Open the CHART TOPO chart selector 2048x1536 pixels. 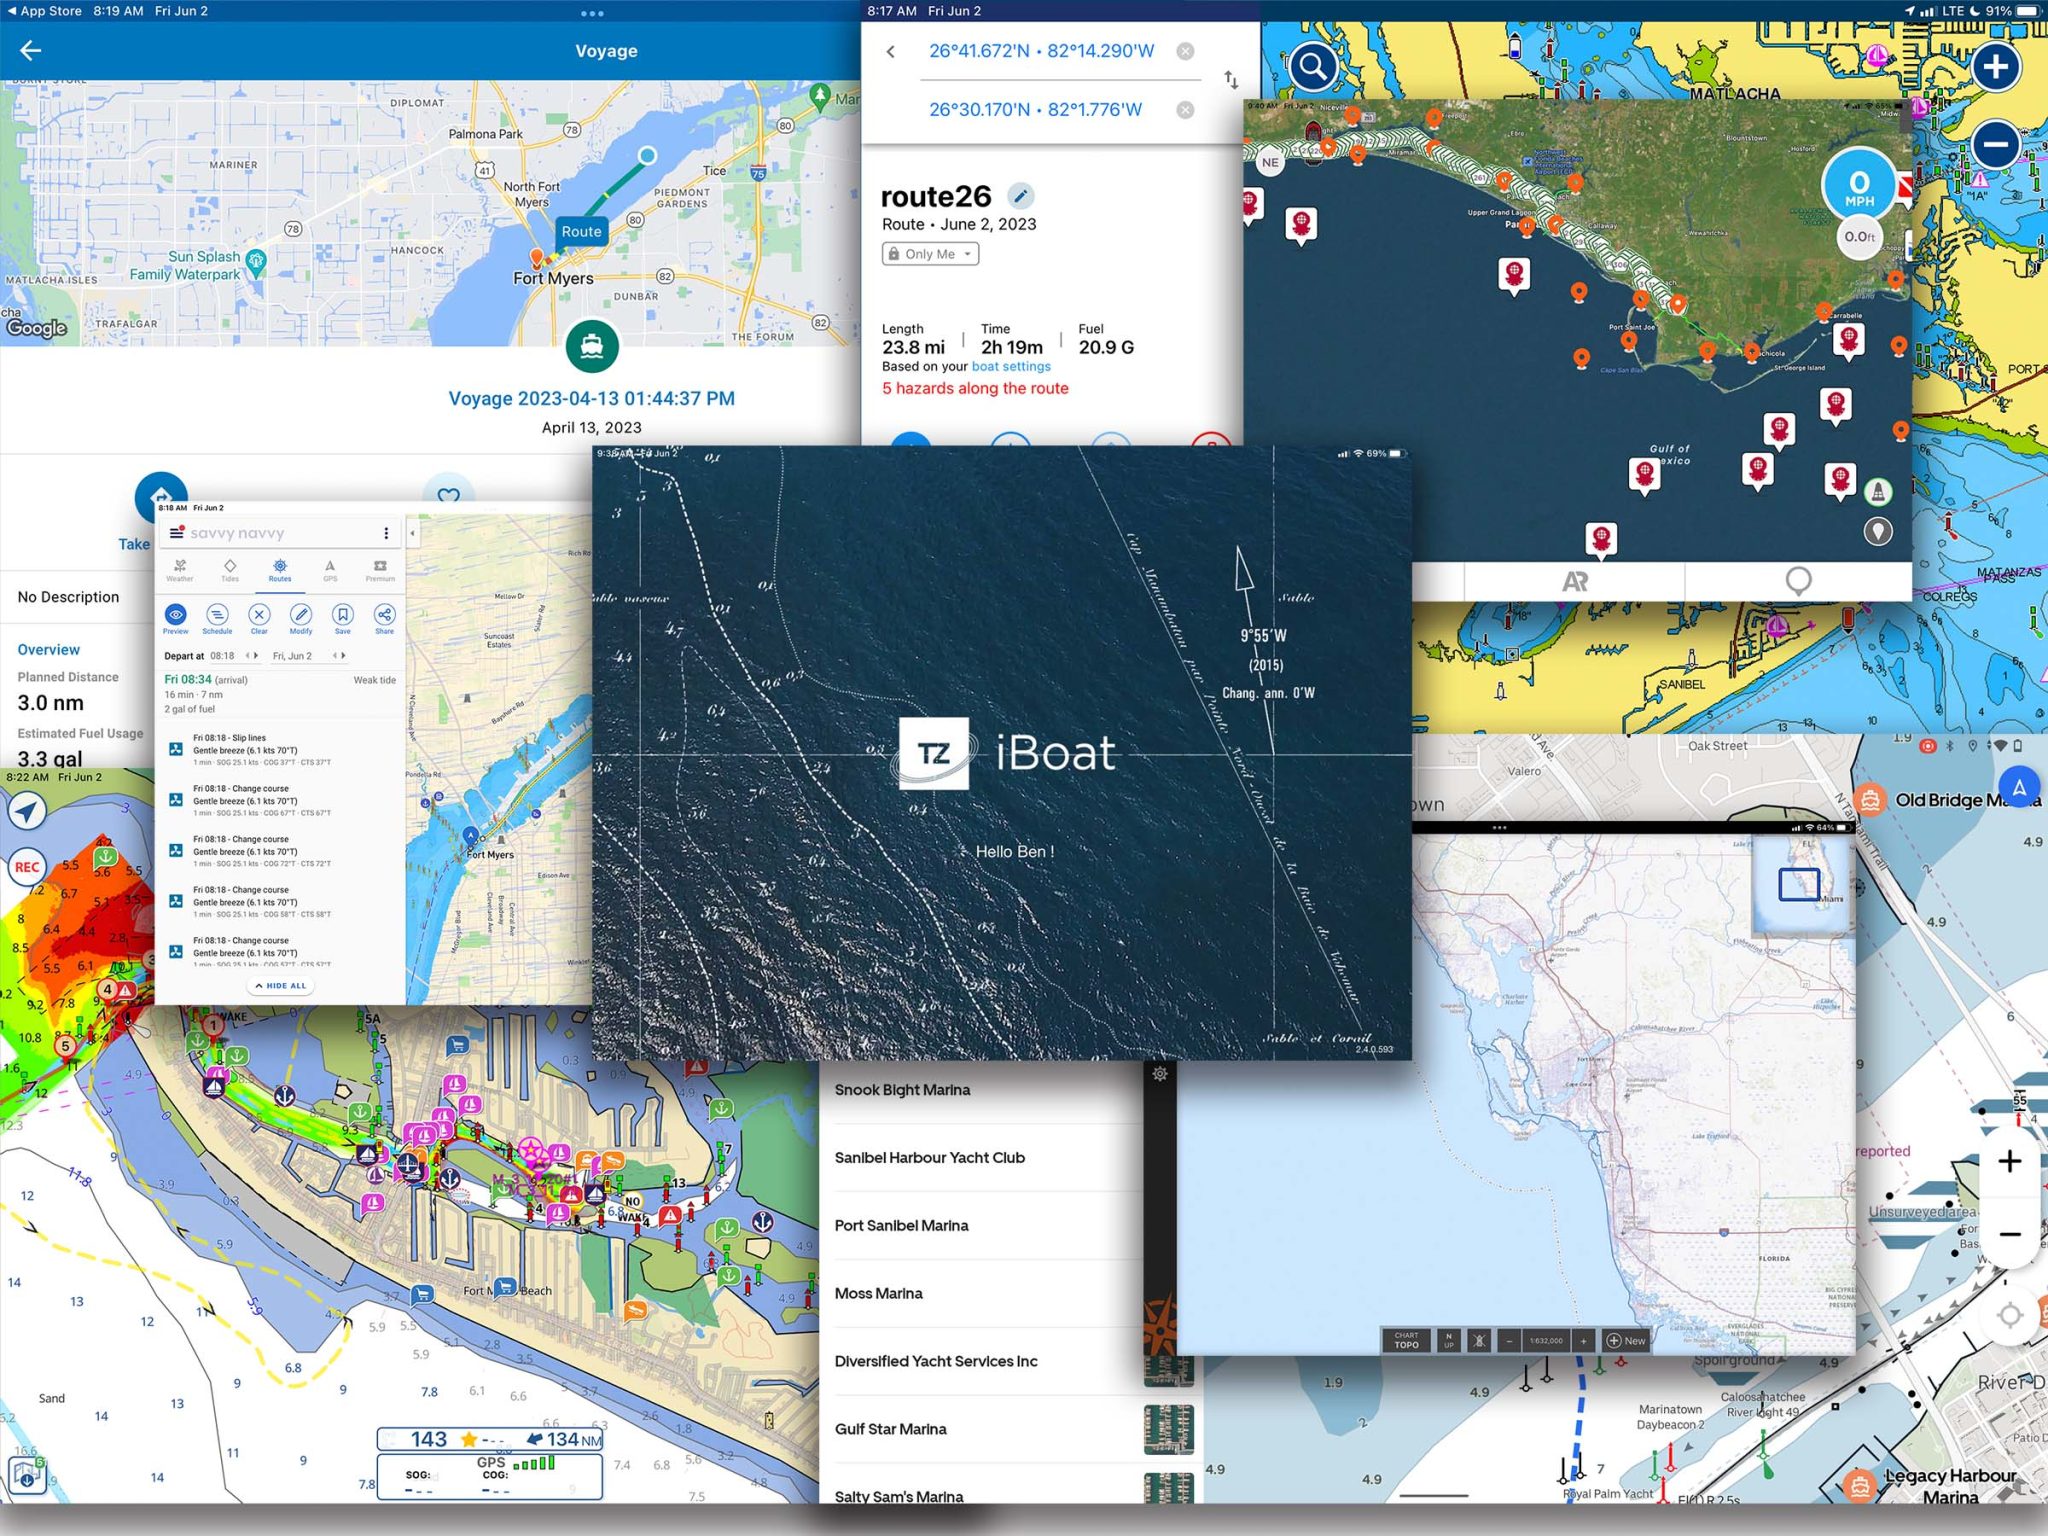1406,1341
